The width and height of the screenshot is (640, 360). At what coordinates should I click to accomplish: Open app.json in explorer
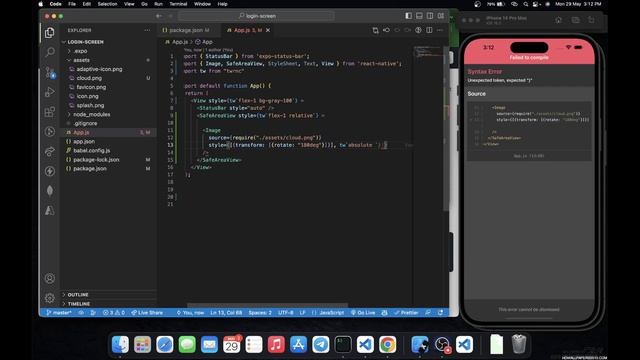click(x=108, y=141)
